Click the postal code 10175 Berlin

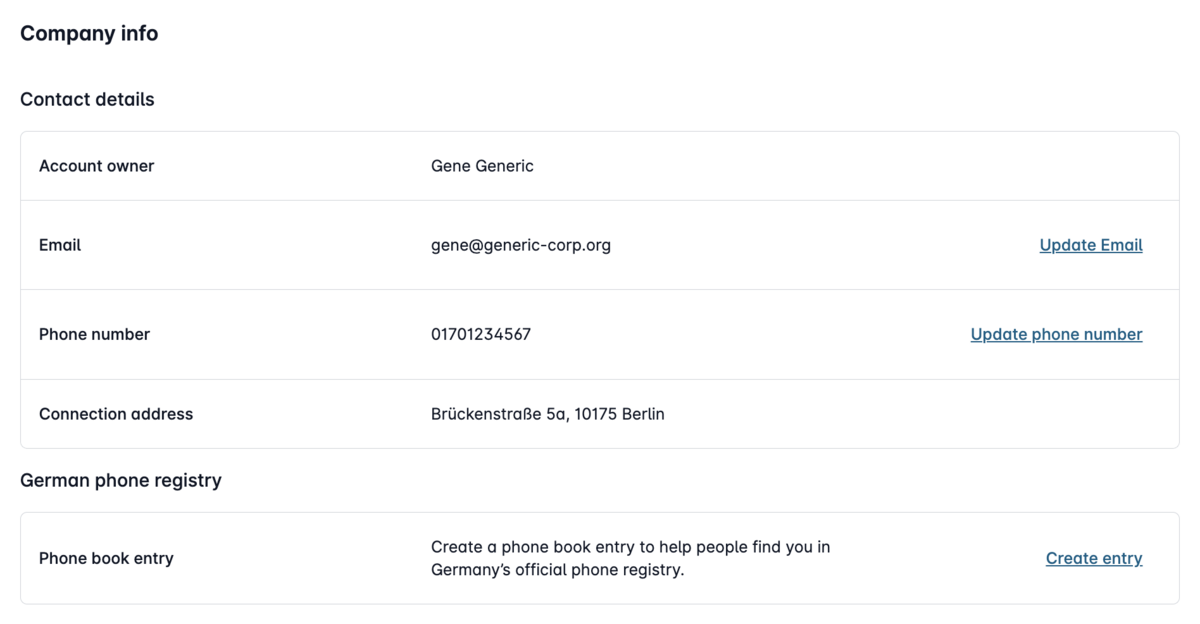coord(620,414)
